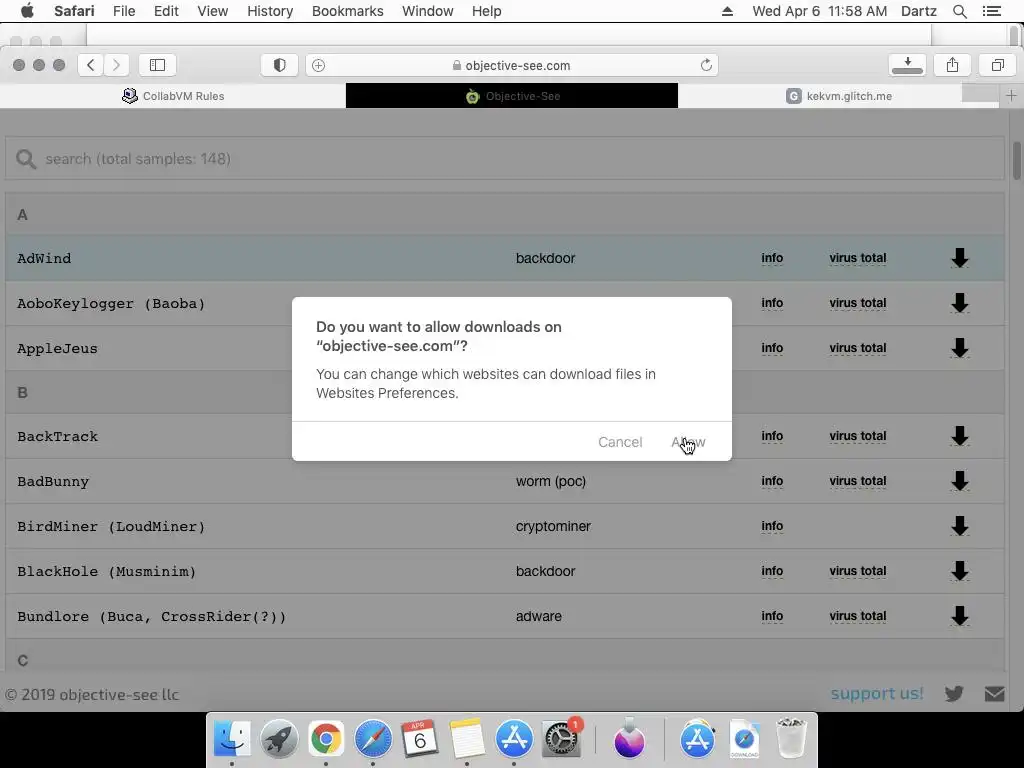1024x768 pixels.
Task: Download the AppleJeus sample
Action: [959, 348]
